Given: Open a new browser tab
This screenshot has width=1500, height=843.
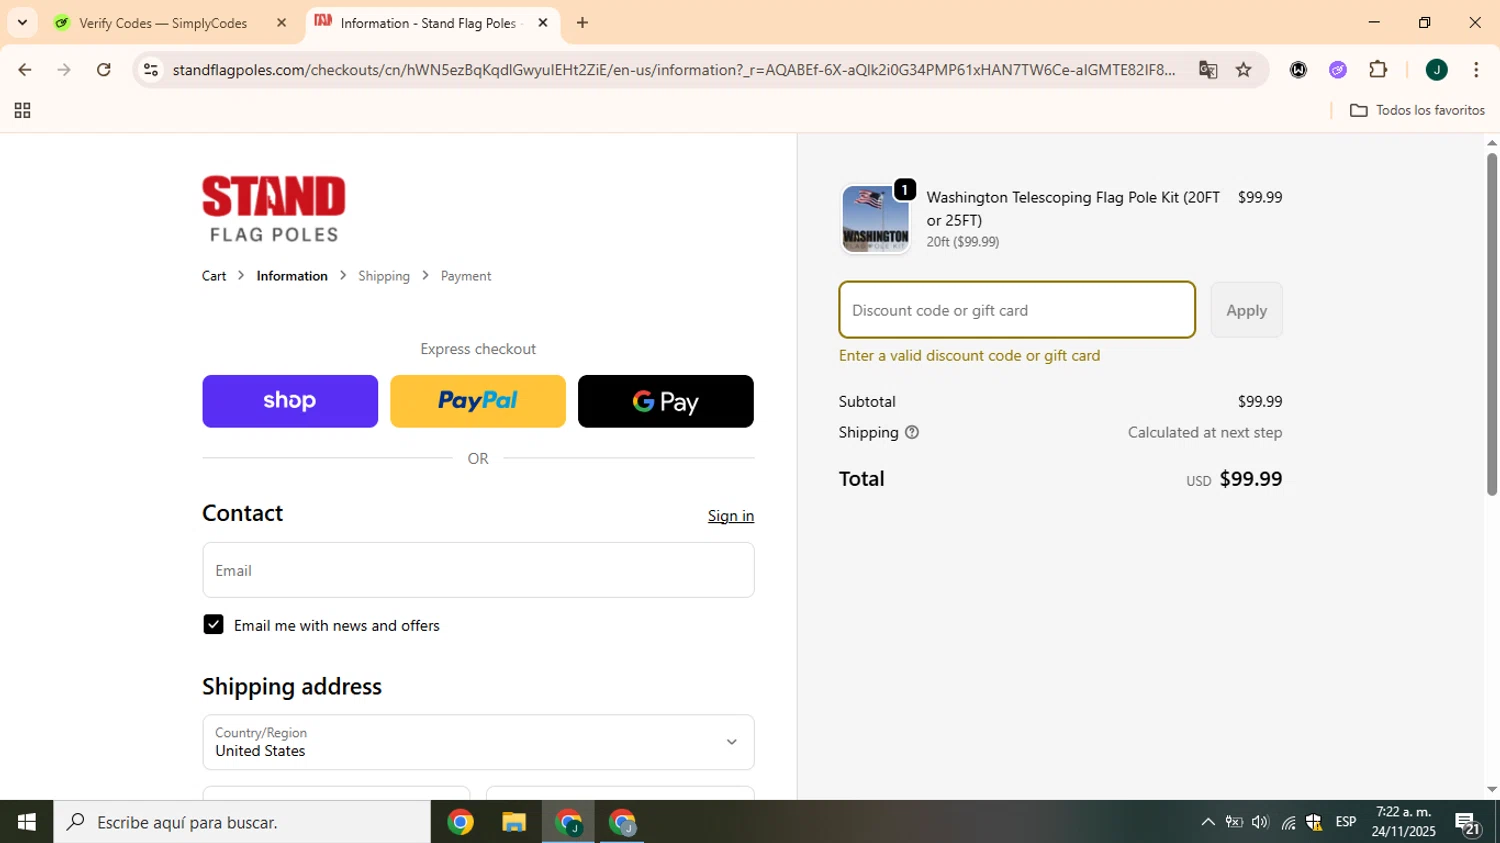Looking at the screenshot, I should (x=582, y=23).
